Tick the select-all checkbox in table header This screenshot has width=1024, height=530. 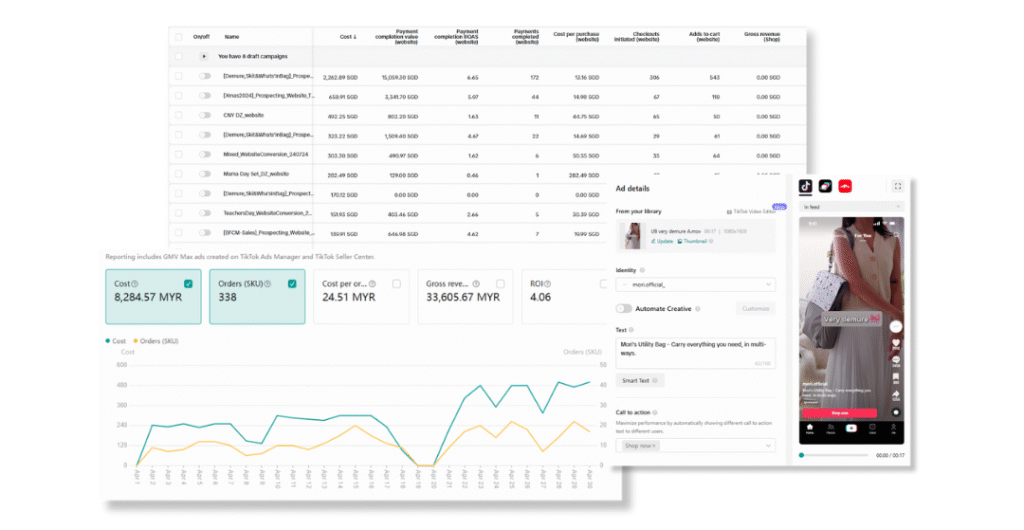178,37
